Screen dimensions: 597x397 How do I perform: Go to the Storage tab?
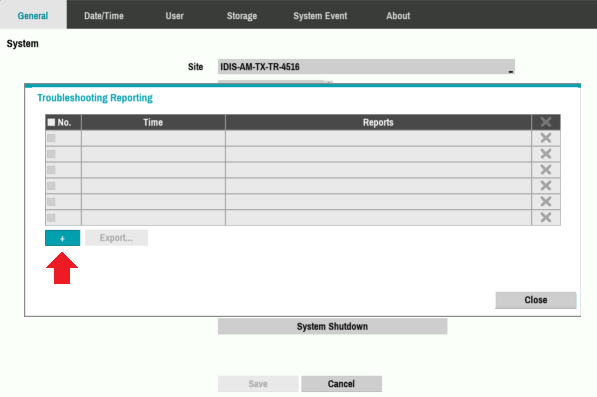242,16
